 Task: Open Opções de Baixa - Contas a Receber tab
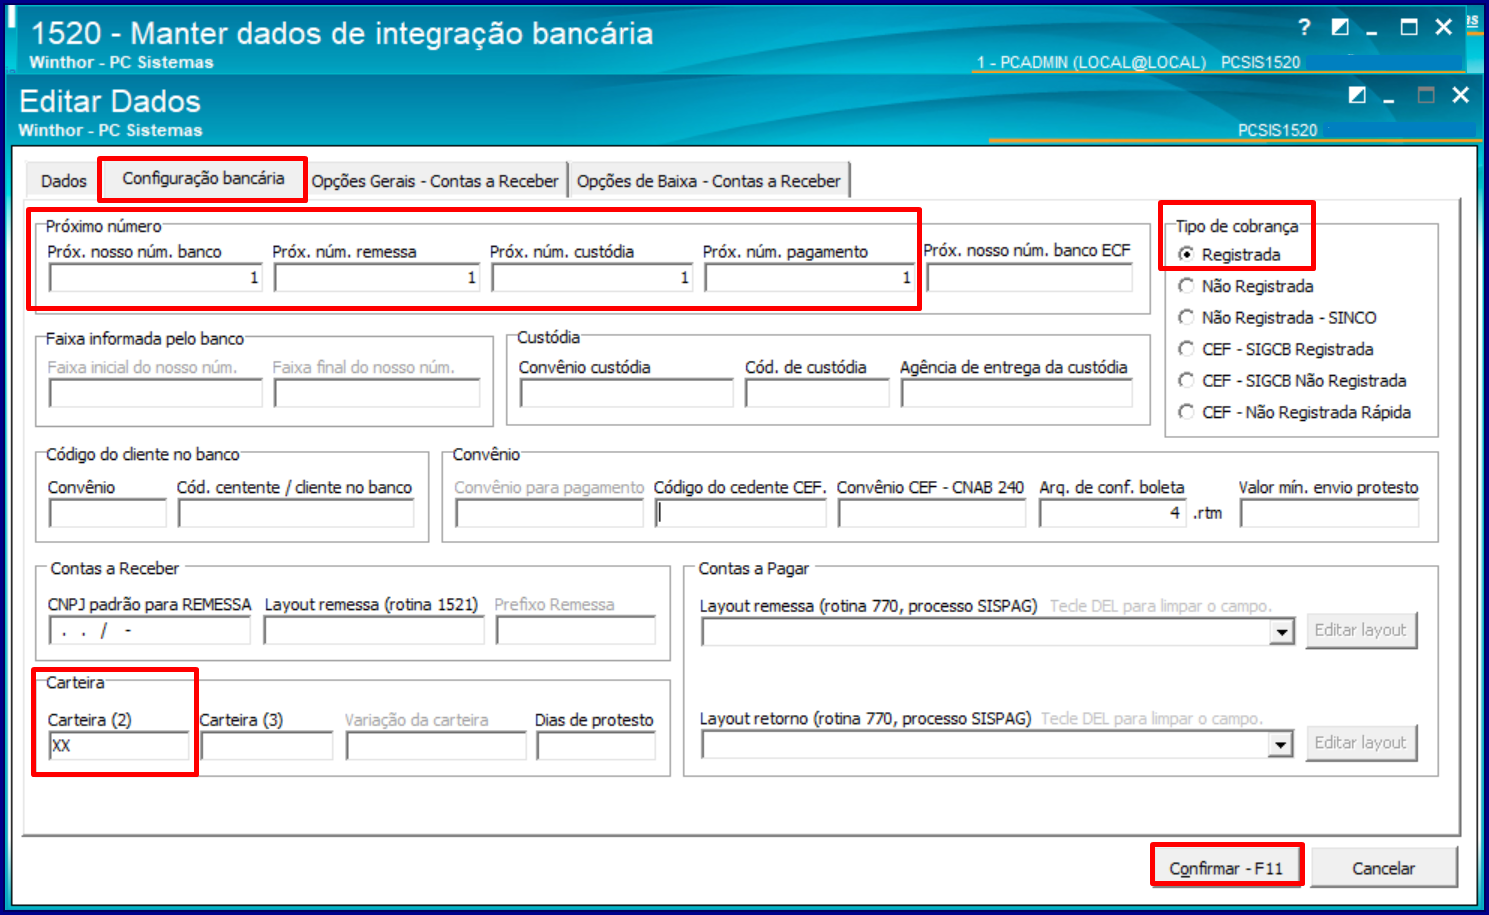pos(709,181)
